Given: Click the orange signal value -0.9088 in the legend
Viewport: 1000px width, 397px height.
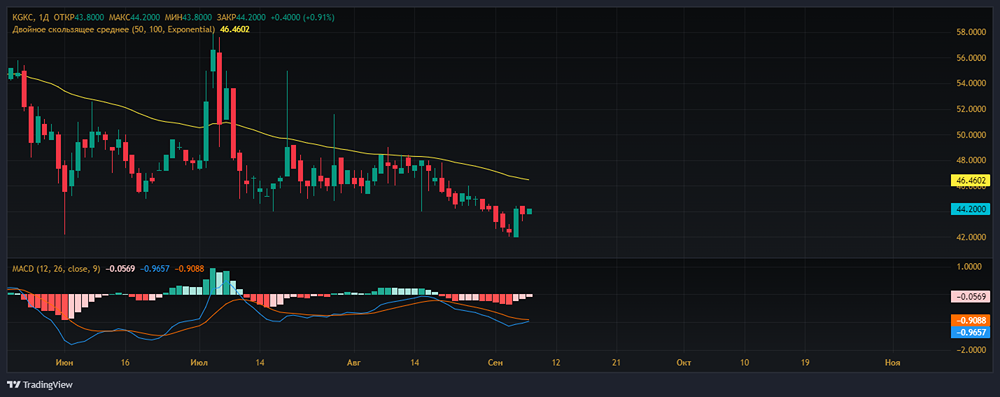Looking at the screenshot, I should (x=189, y=269).
